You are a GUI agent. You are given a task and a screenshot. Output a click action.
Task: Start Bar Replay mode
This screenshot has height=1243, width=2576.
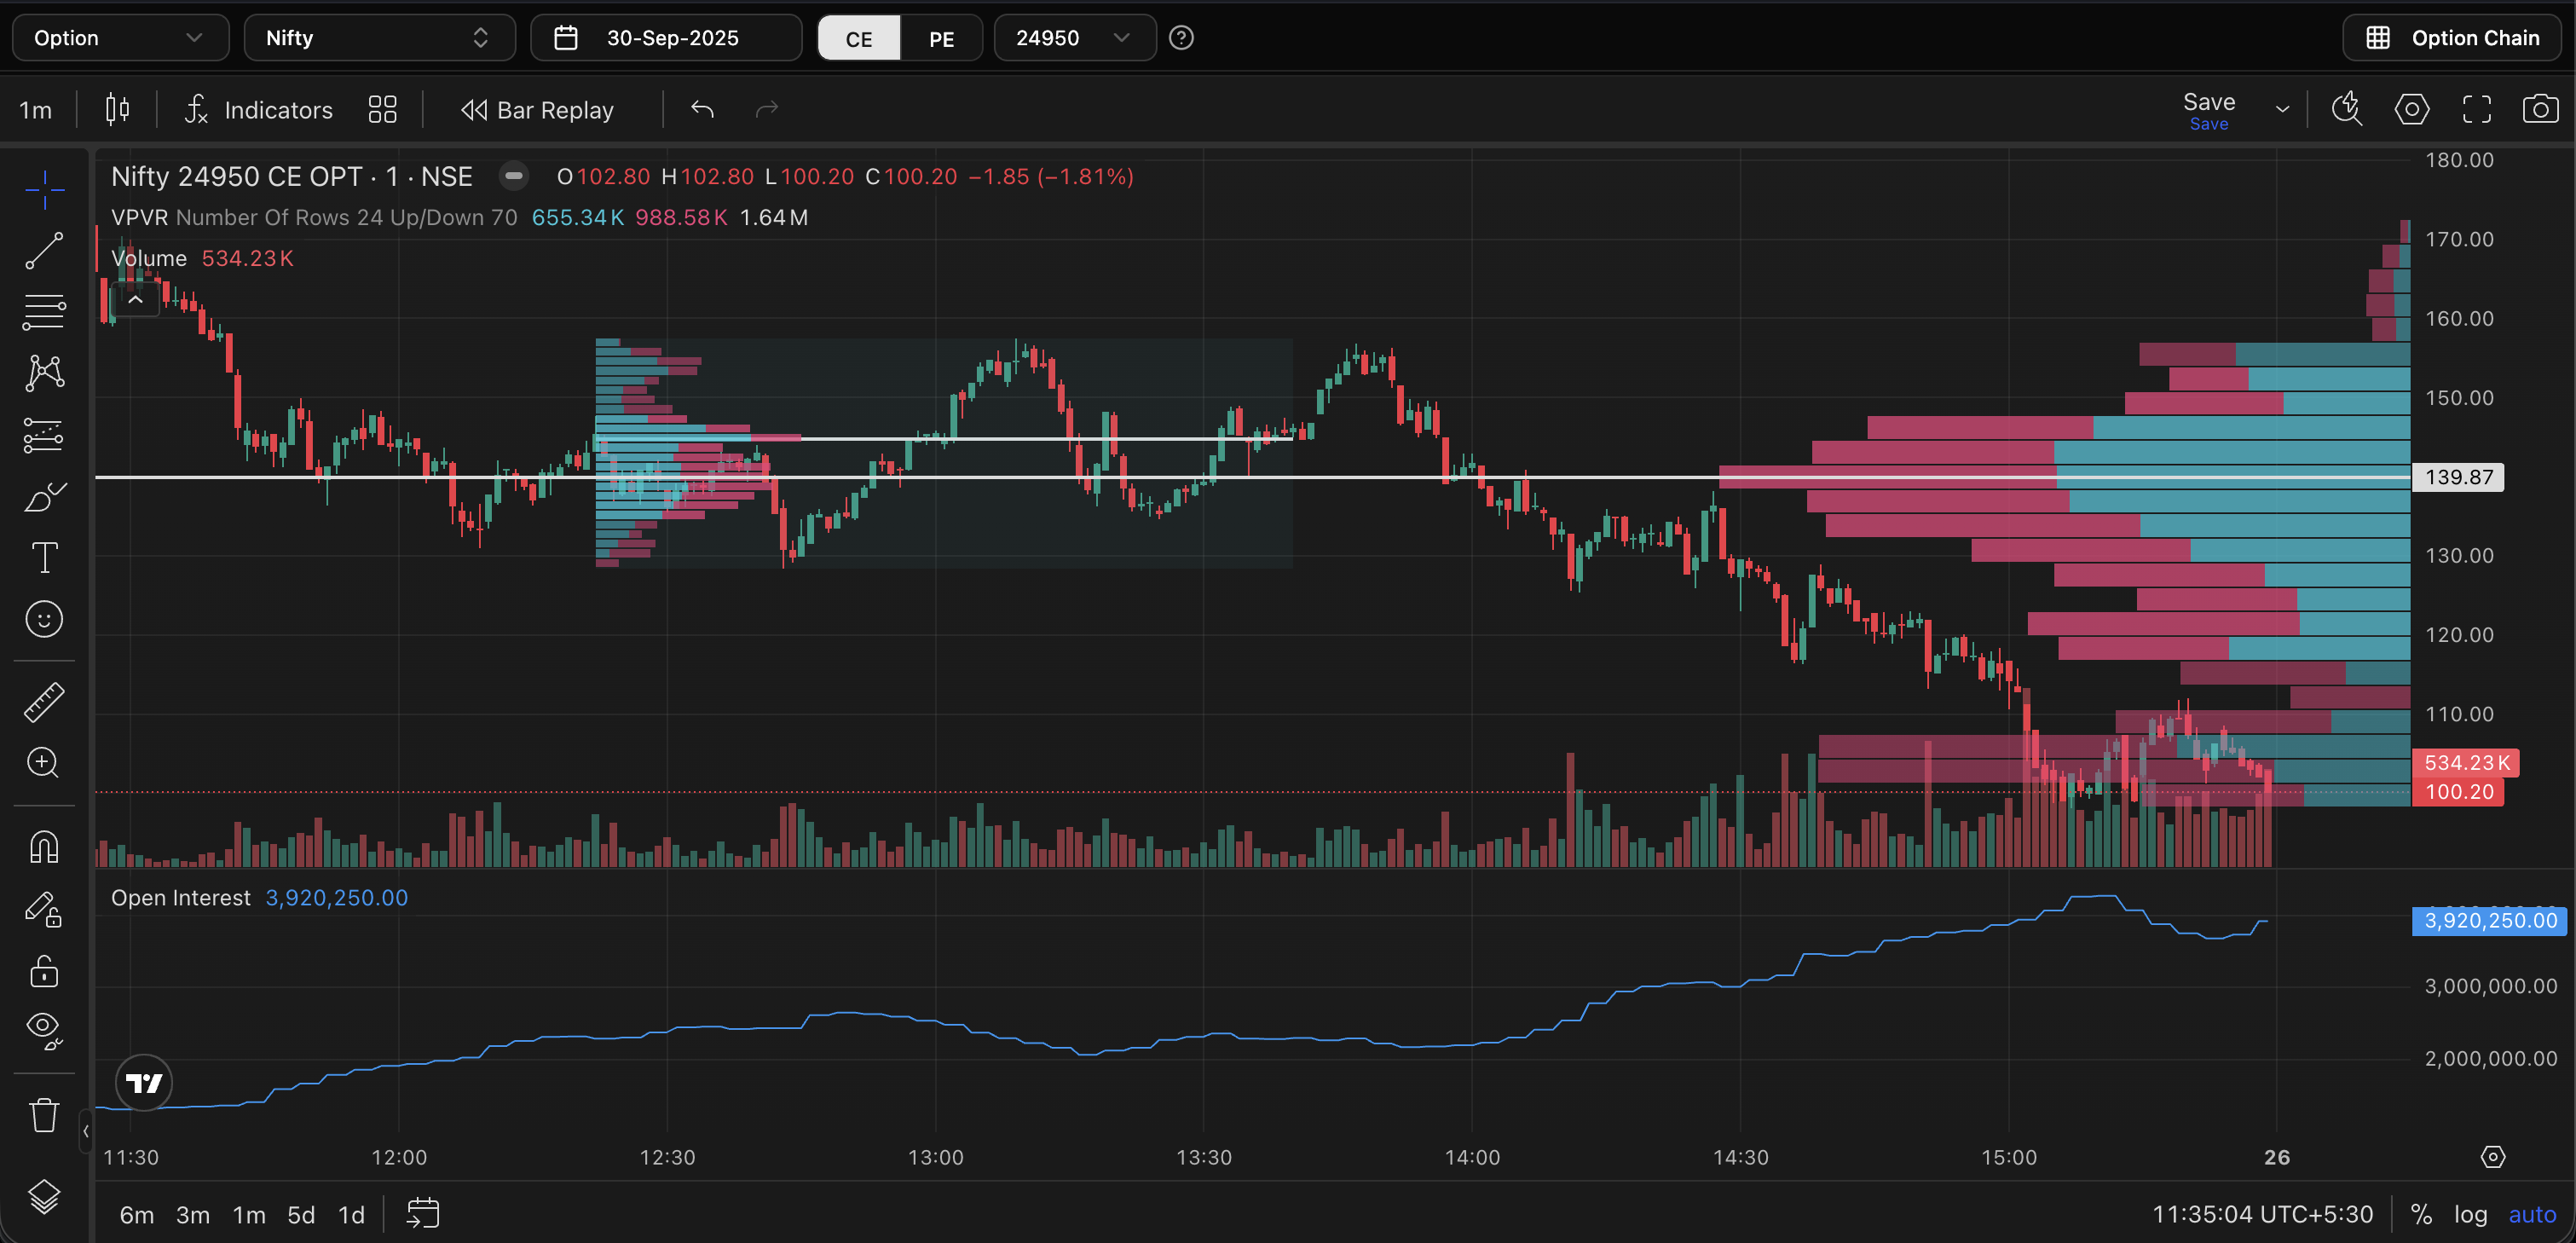pyautogui.click(x=538, y=110)
